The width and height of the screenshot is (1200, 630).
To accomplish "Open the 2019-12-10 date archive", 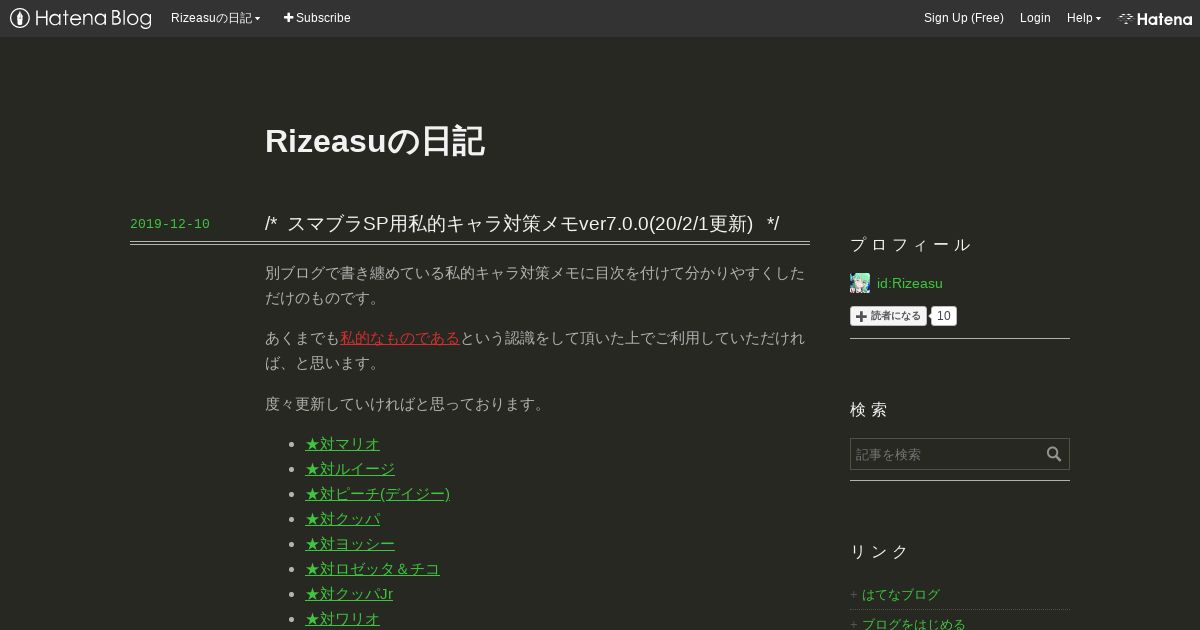I will 170,224.
